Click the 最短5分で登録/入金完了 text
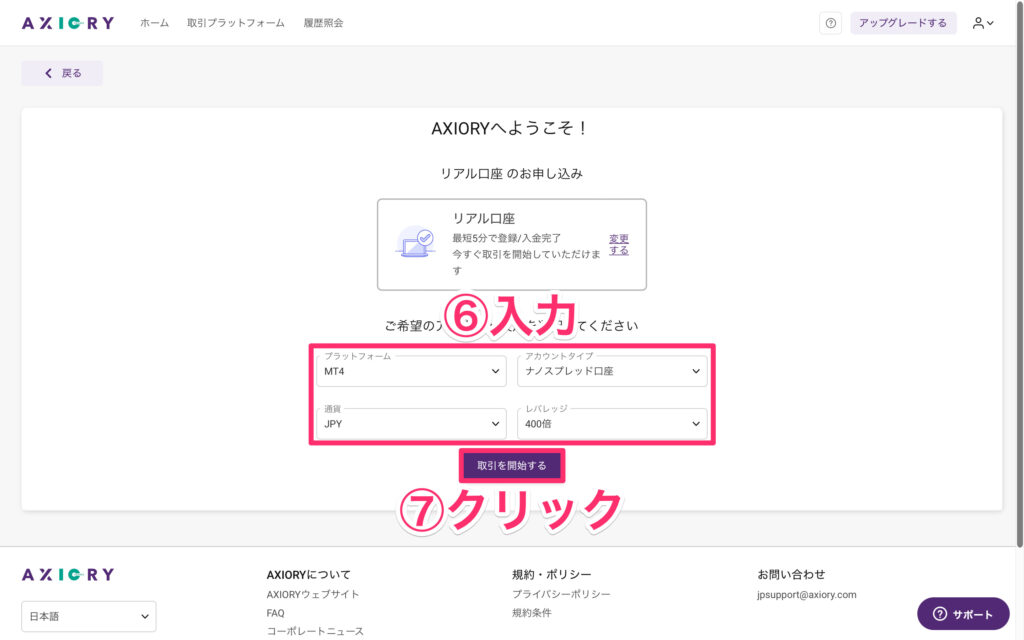This screenshot has width=1024, height=640. [x=507, y=238]
